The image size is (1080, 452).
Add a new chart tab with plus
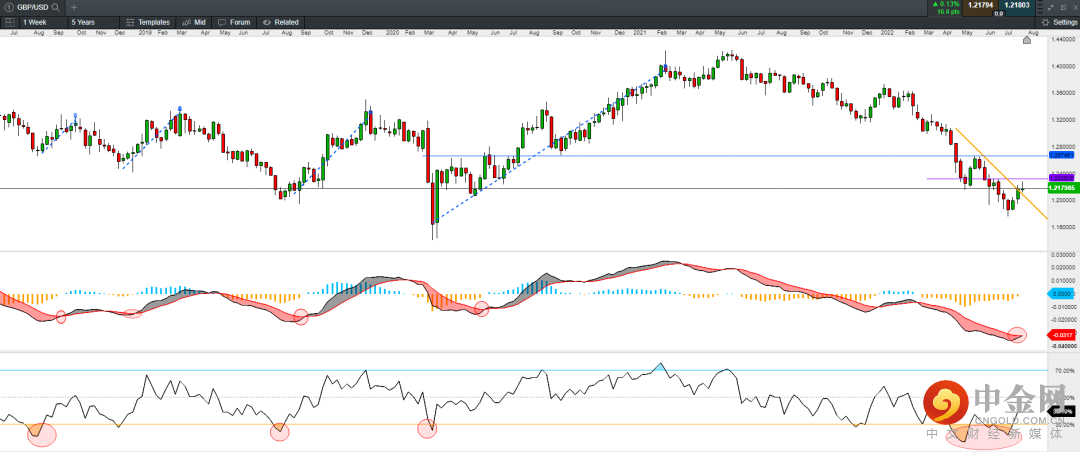click(73, 7)
